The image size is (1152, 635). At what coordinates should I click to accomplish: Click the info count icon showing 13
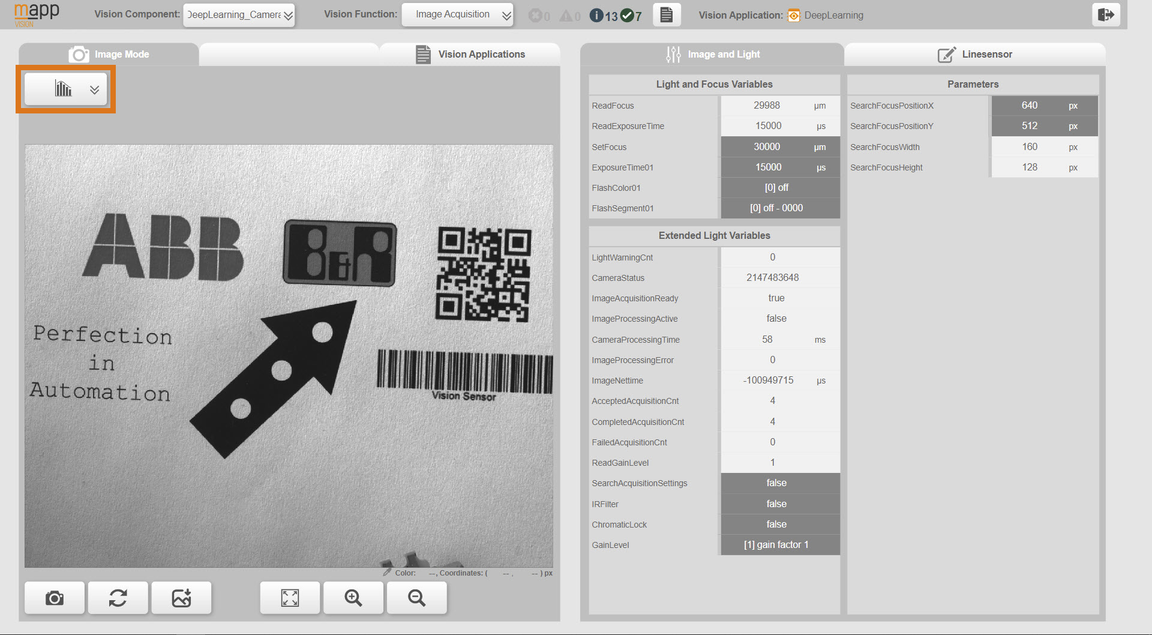597,15
